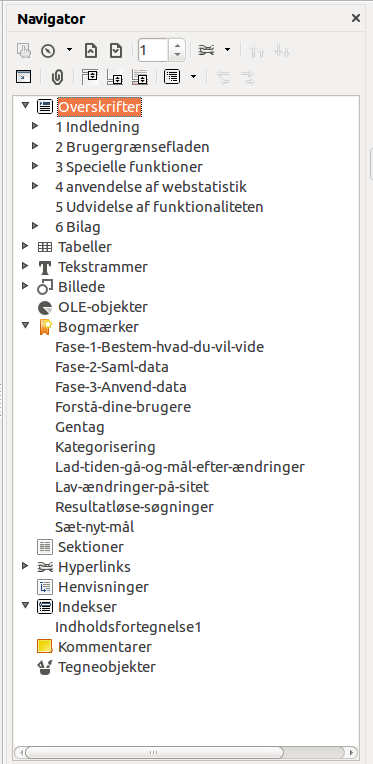Expand the Tabeller category

point(25,246)
